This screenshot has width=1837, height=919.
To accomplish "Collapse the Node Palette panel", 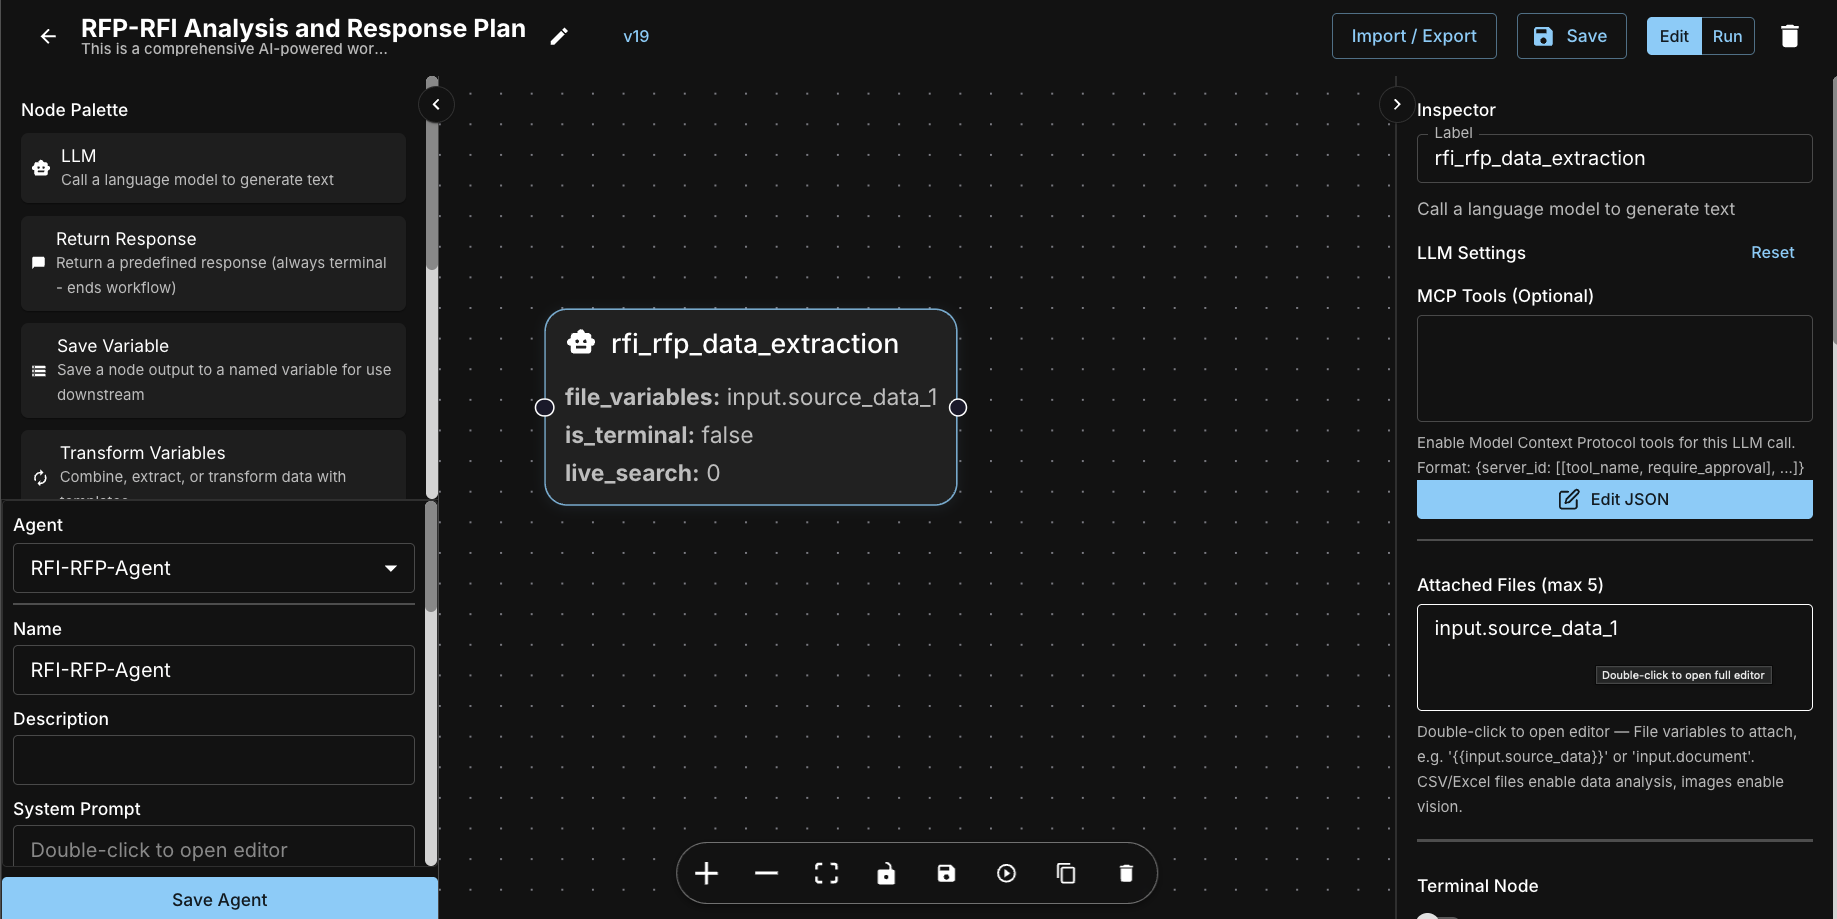I will click(x=436, y=105).
